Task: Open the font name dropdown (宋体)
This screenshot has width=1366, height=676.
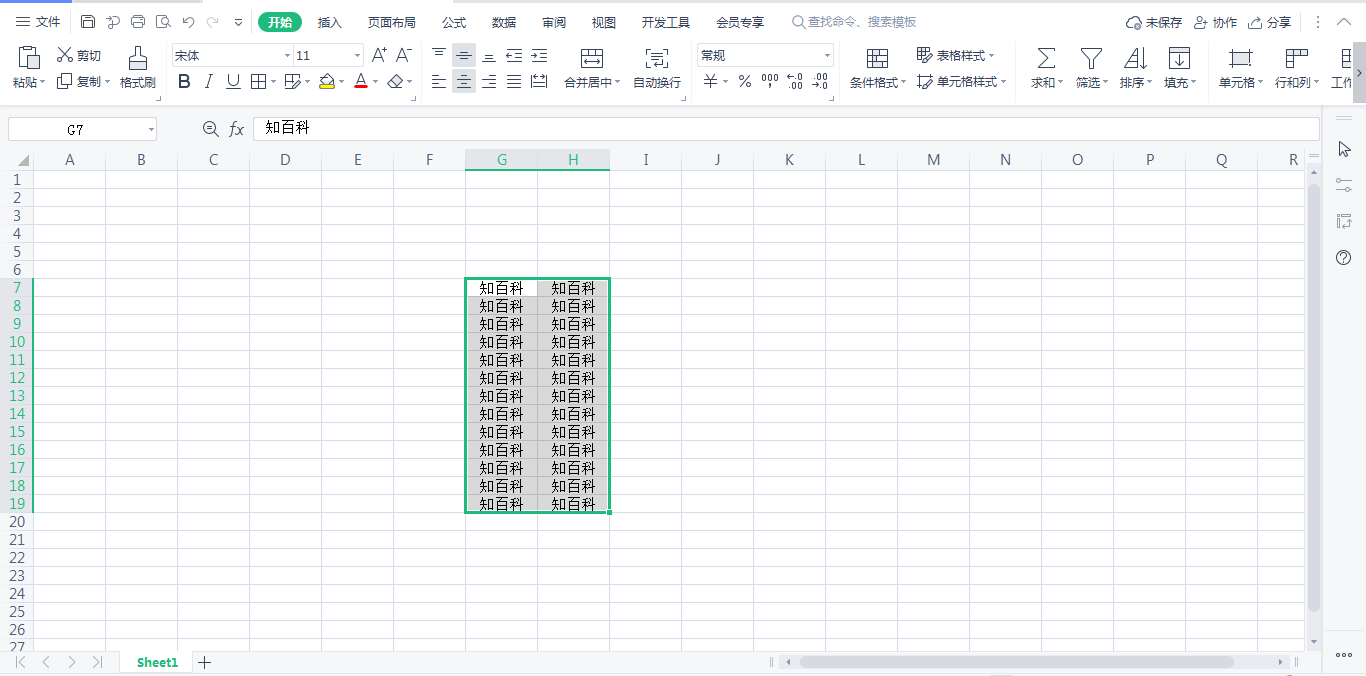Action: (x=287, y=56)
